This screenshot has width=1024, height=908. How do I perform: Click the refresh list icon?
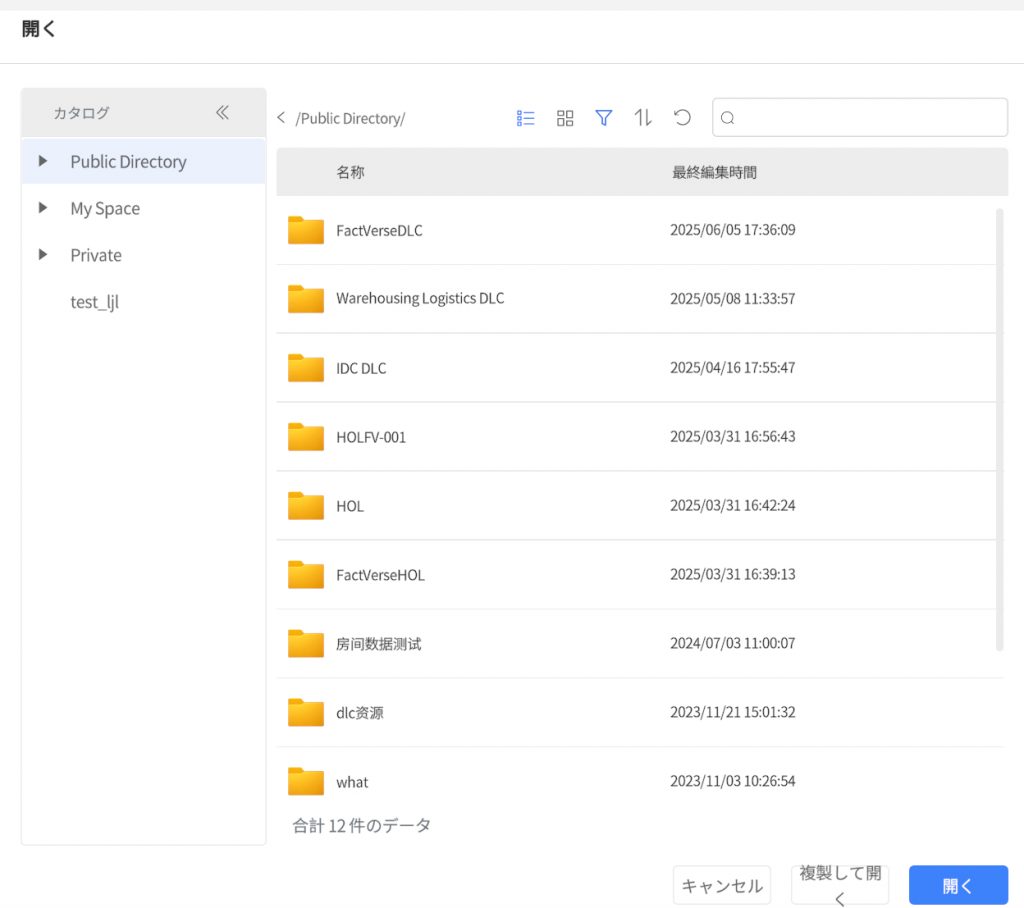pos(682,118)
